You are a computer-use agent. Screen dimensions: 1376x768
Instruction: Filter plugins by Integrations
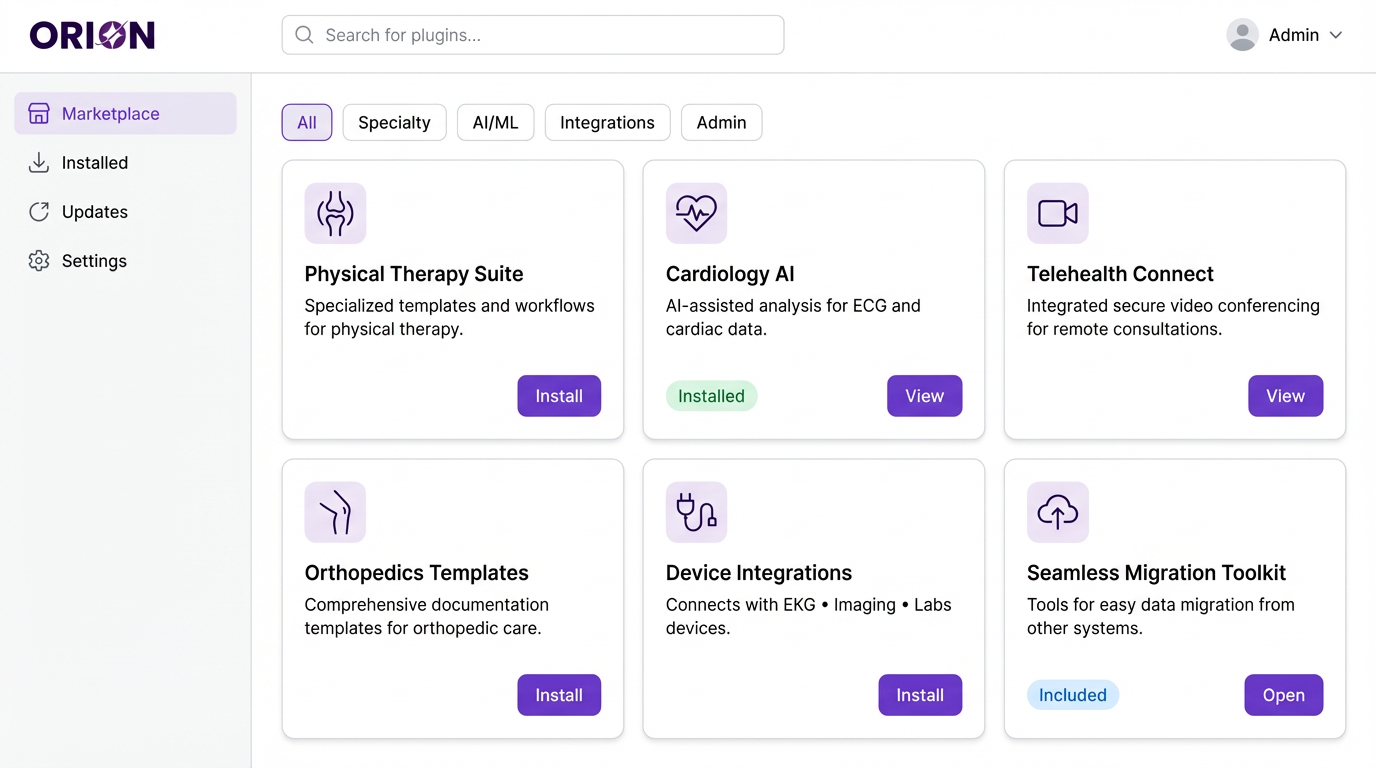pos(607,122)
